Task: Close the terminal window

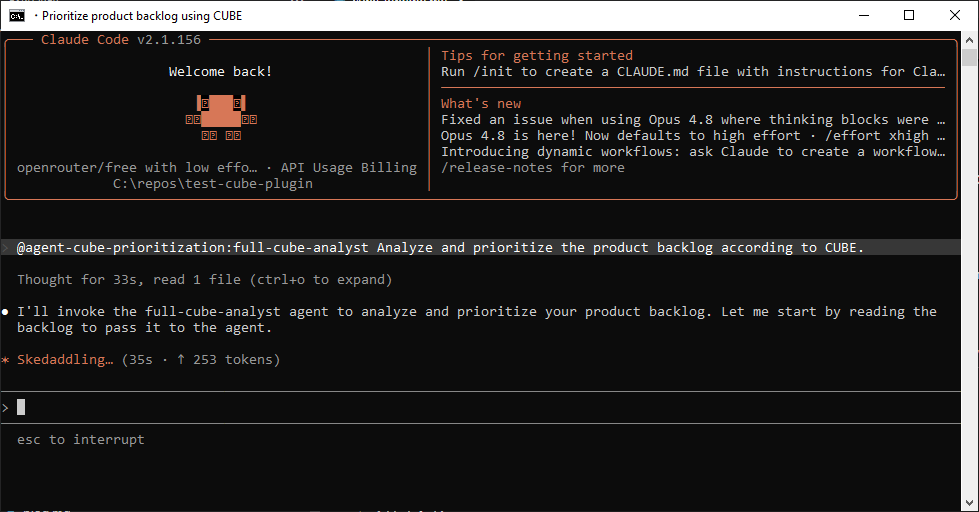Action: [955, 16]
